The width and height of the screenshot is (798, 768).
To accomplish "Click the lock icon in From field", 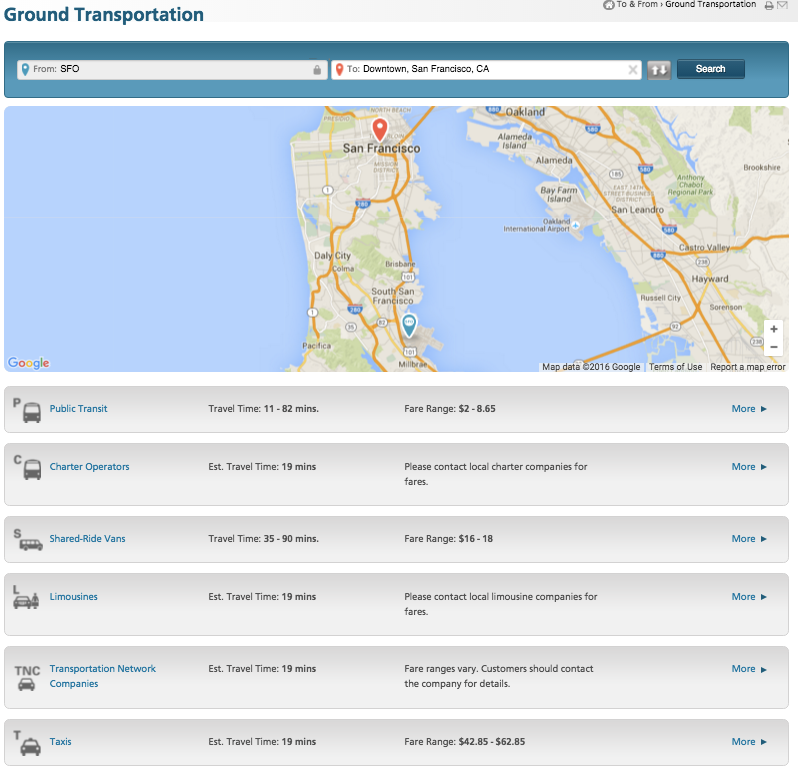I will [x=317, y=70].
